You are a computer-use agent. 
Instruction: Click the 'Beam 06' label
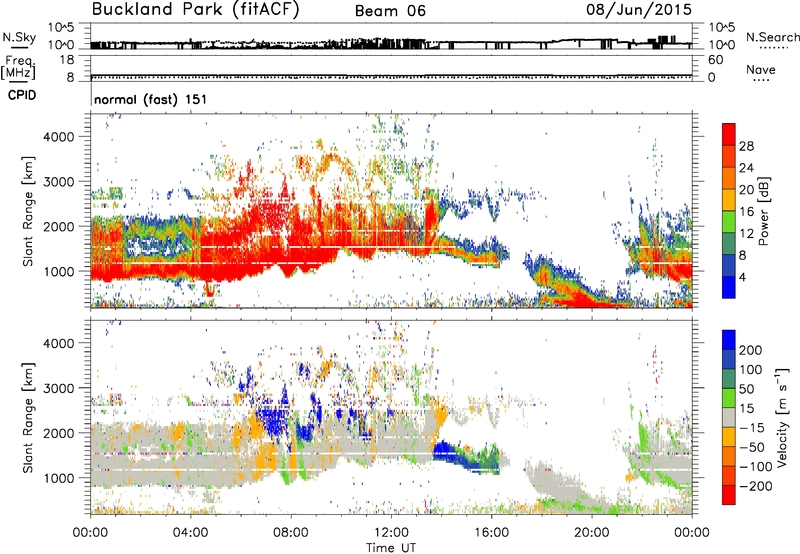(390, 11)
